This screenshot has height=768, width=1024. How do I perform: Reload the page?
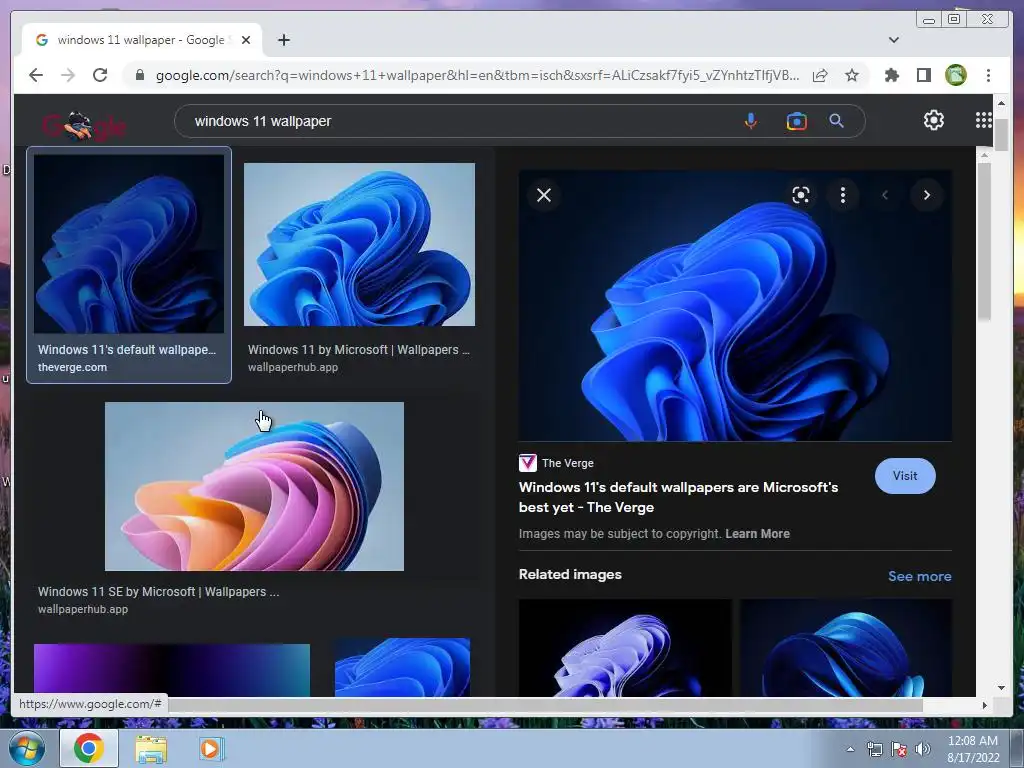pos(100,75)
